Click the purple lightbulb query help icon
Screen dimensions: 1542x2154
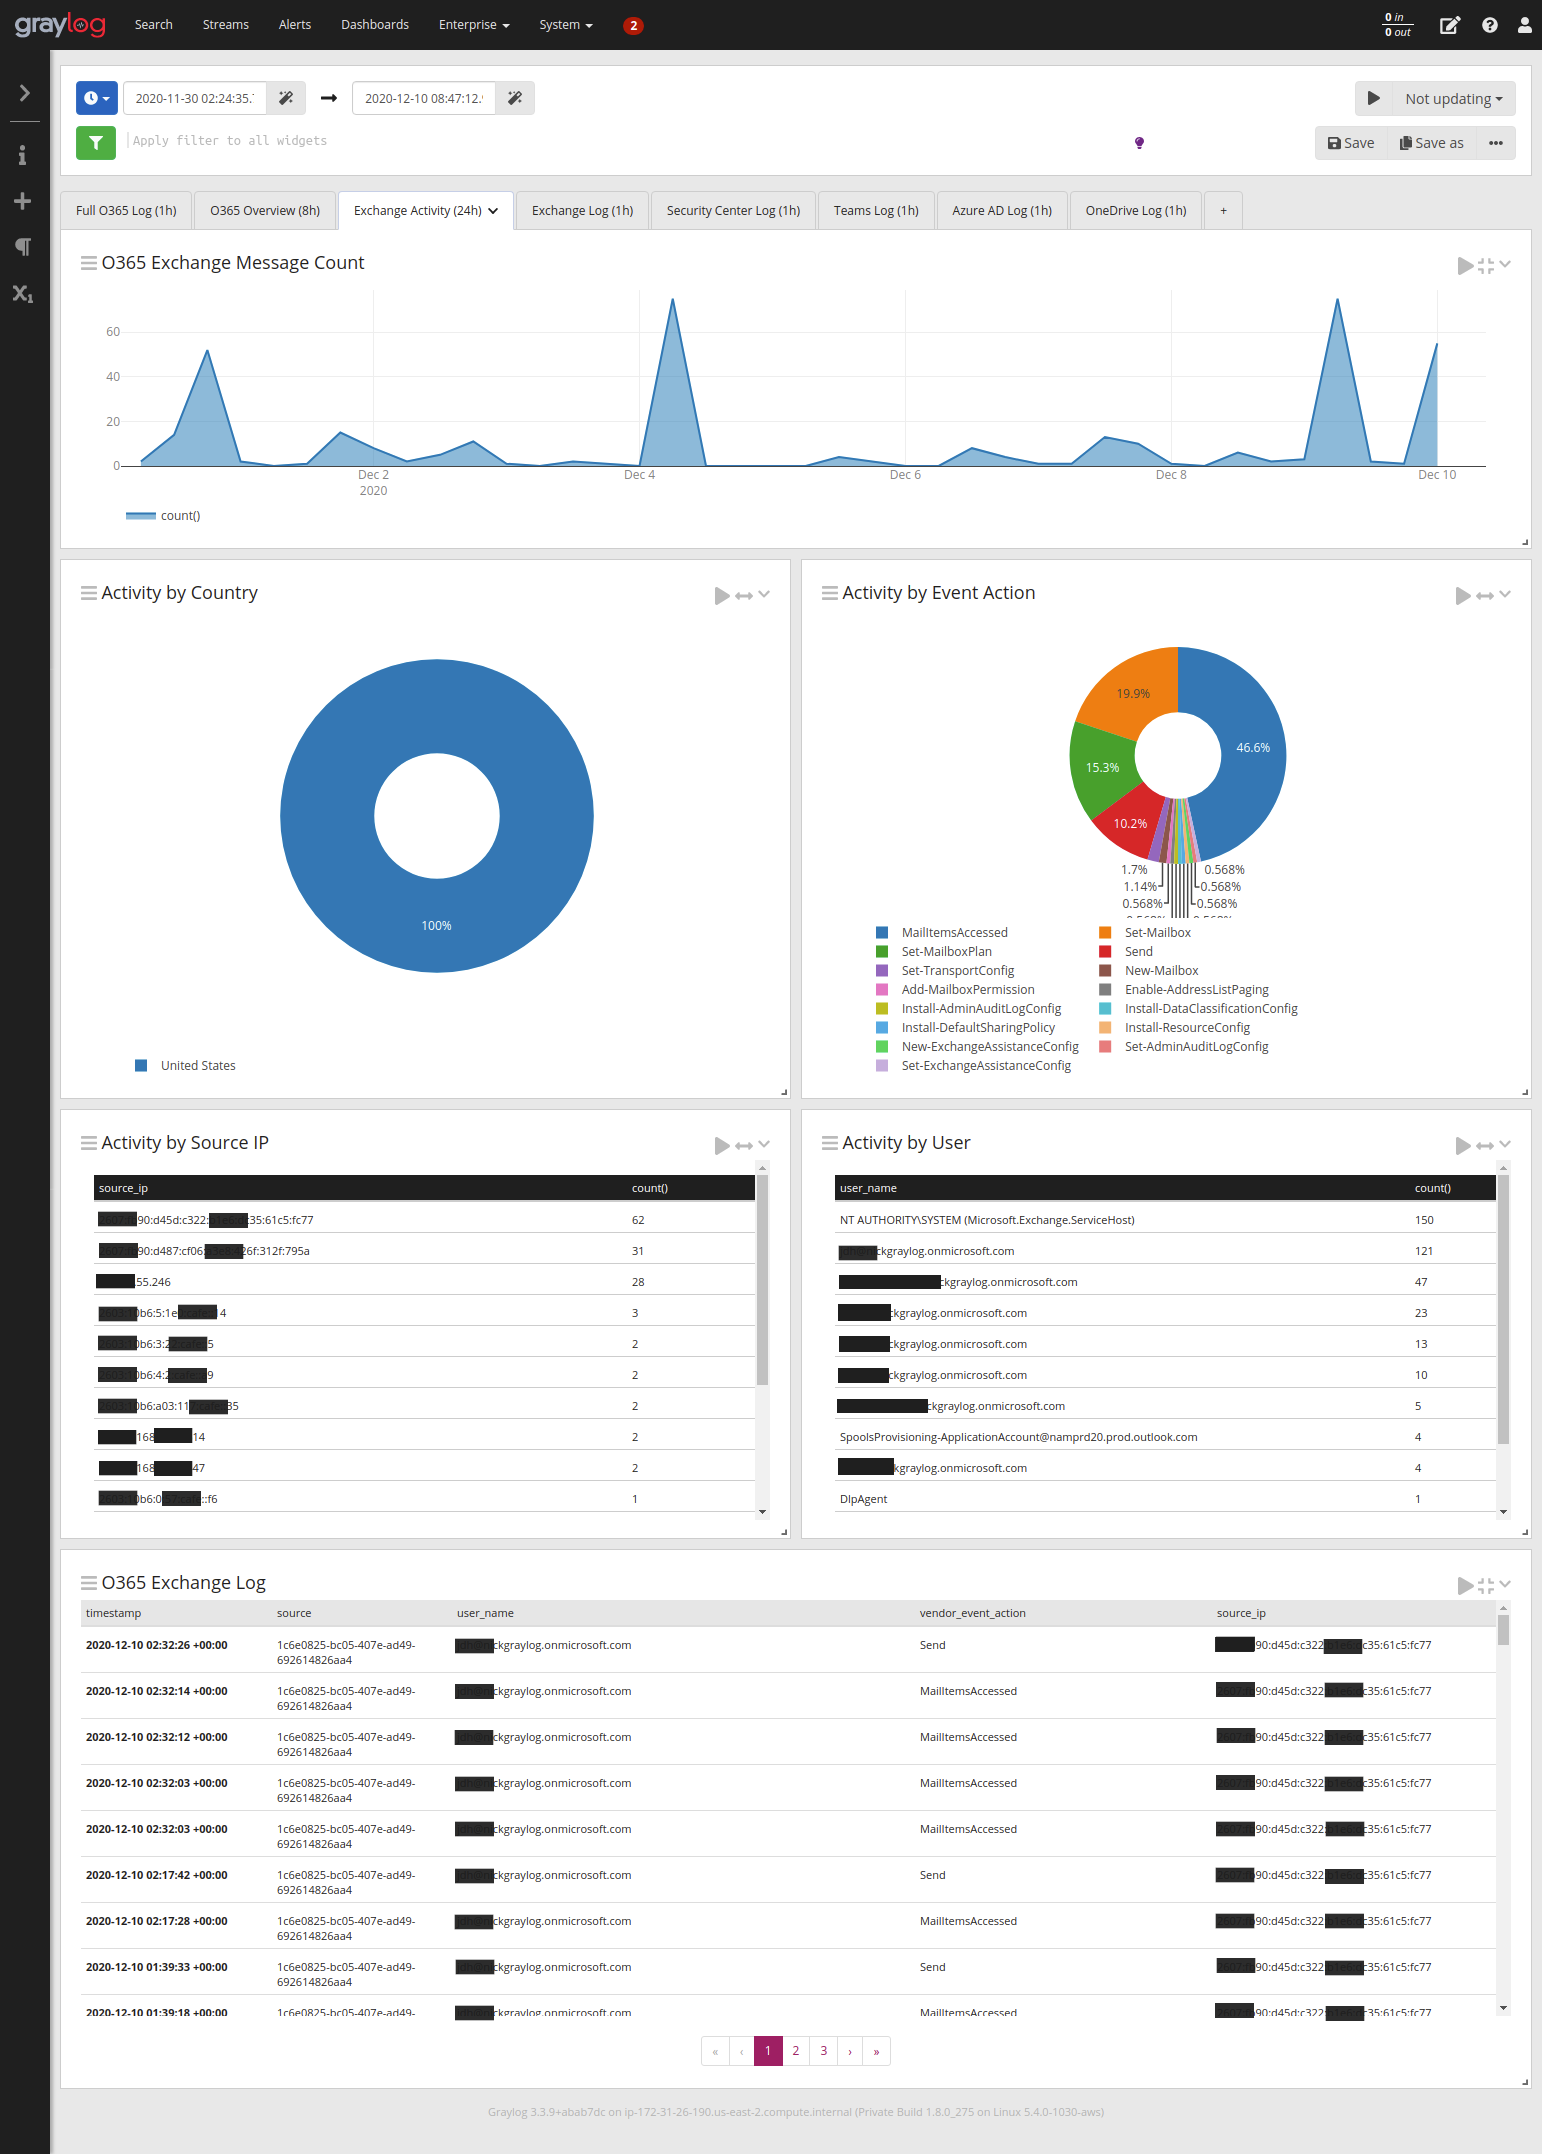1139,143
